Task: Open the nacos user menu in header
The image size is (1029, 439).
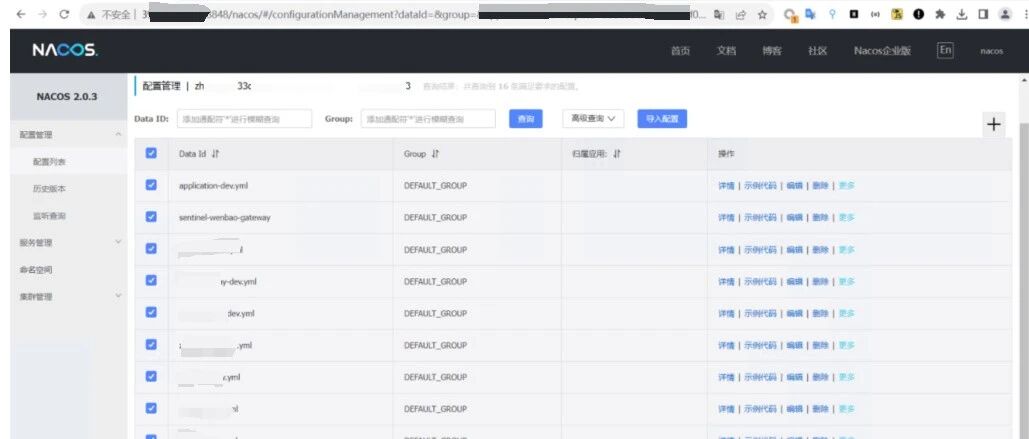Action: pos(992,51)
